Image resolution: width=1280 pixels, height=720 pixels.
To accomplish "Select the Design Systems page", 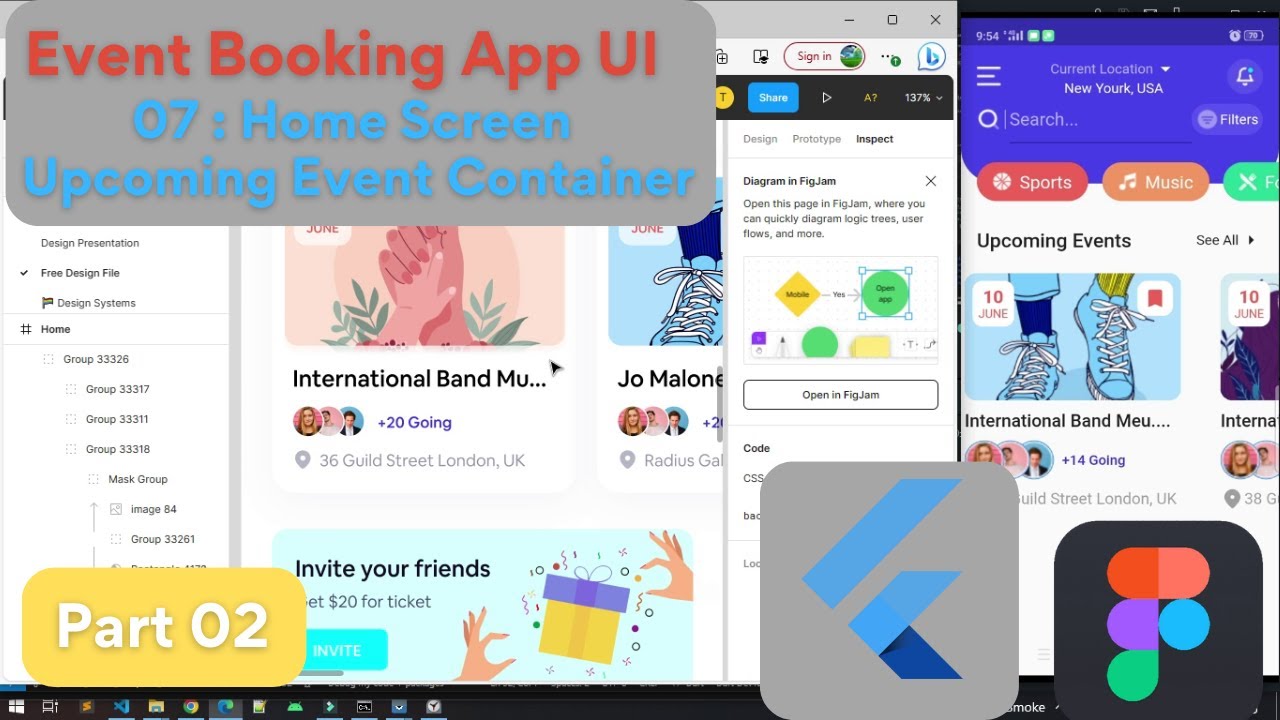I will 88,303.
